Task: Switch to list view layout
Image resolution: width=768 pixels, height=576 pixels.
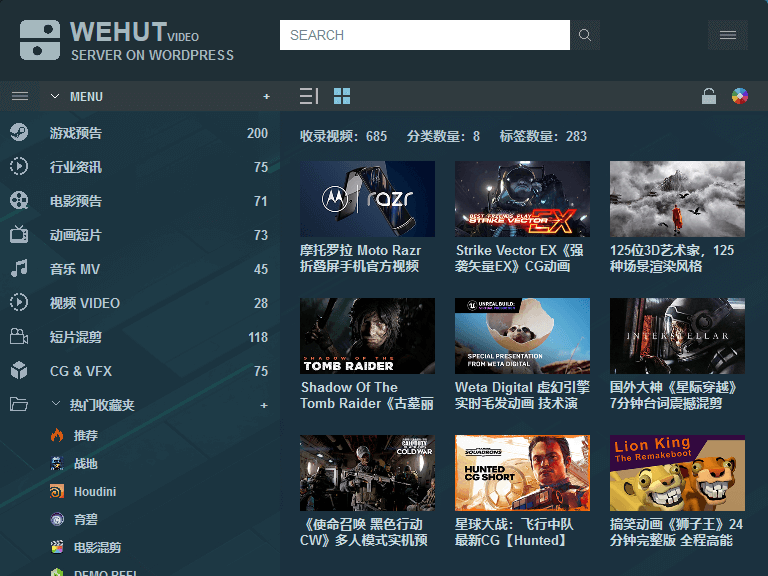Action: [x=309, y=96]
